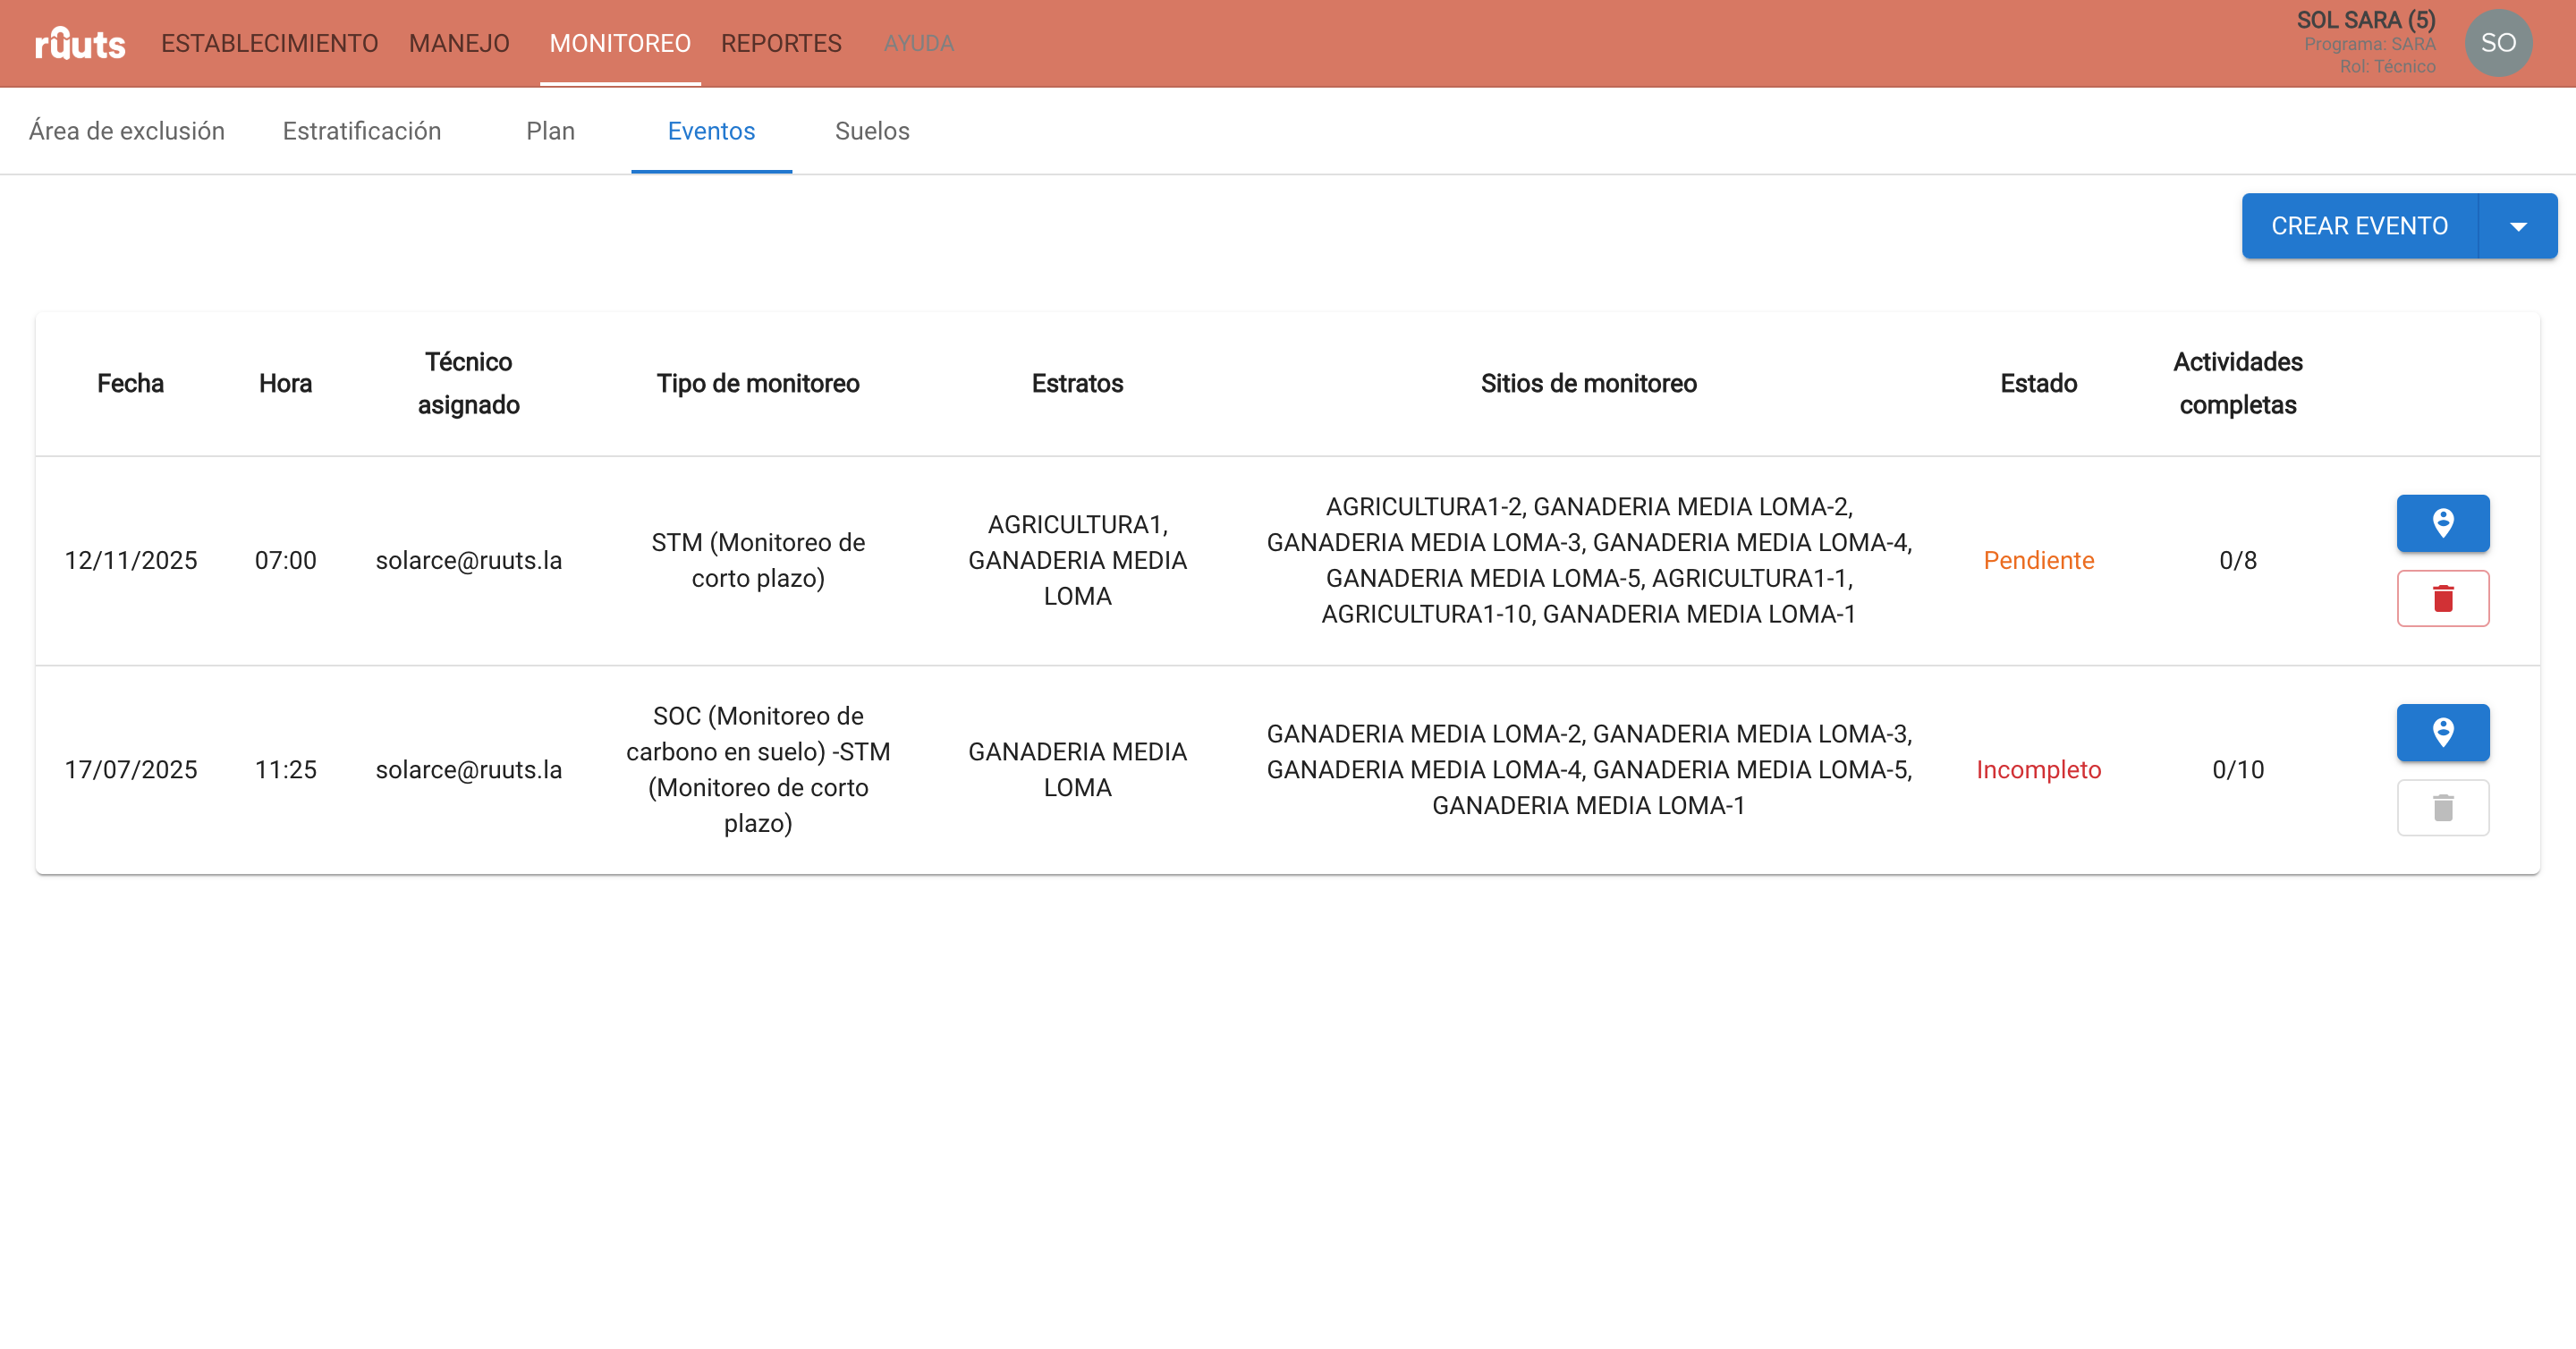
Task: Go to the Plan tab
Action: [550, 131]
